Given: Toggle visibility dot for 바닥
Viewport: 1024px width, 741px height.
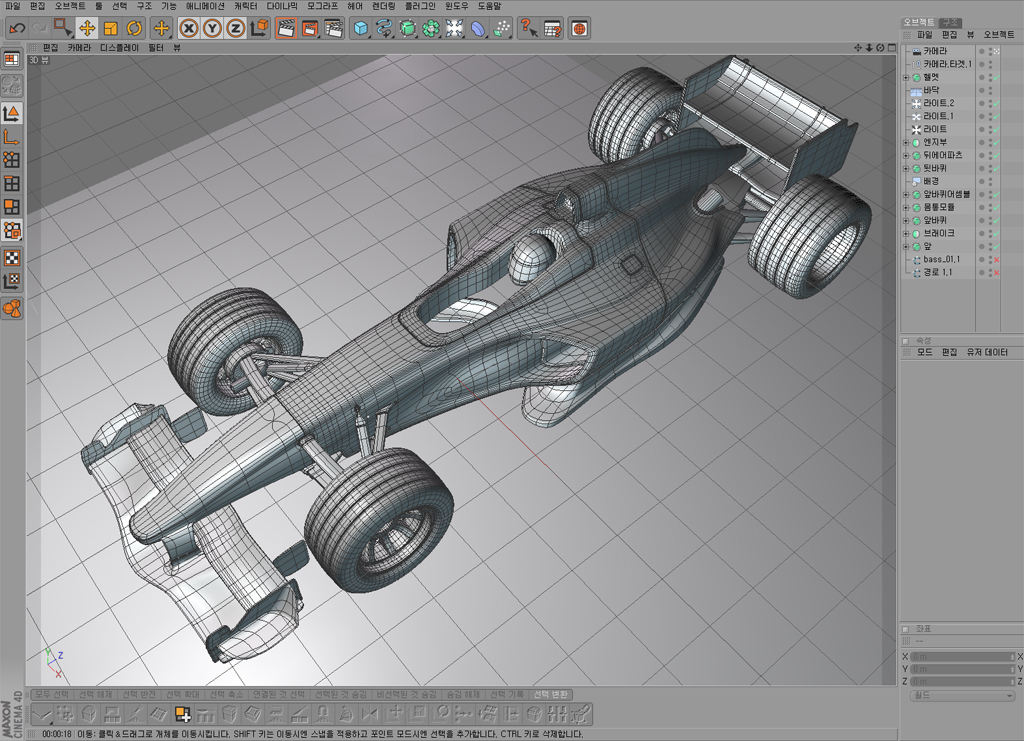Looking at the screenshot, I should click(981, 91).
